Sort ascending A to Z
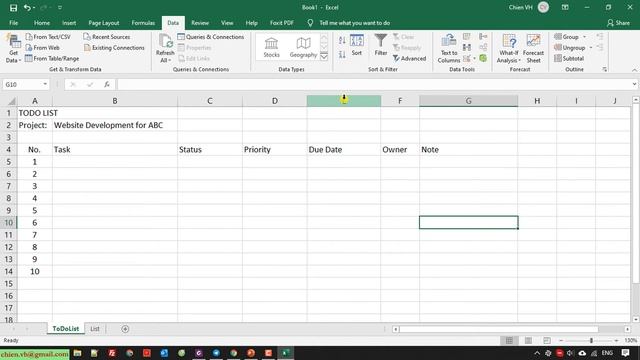 342,40
